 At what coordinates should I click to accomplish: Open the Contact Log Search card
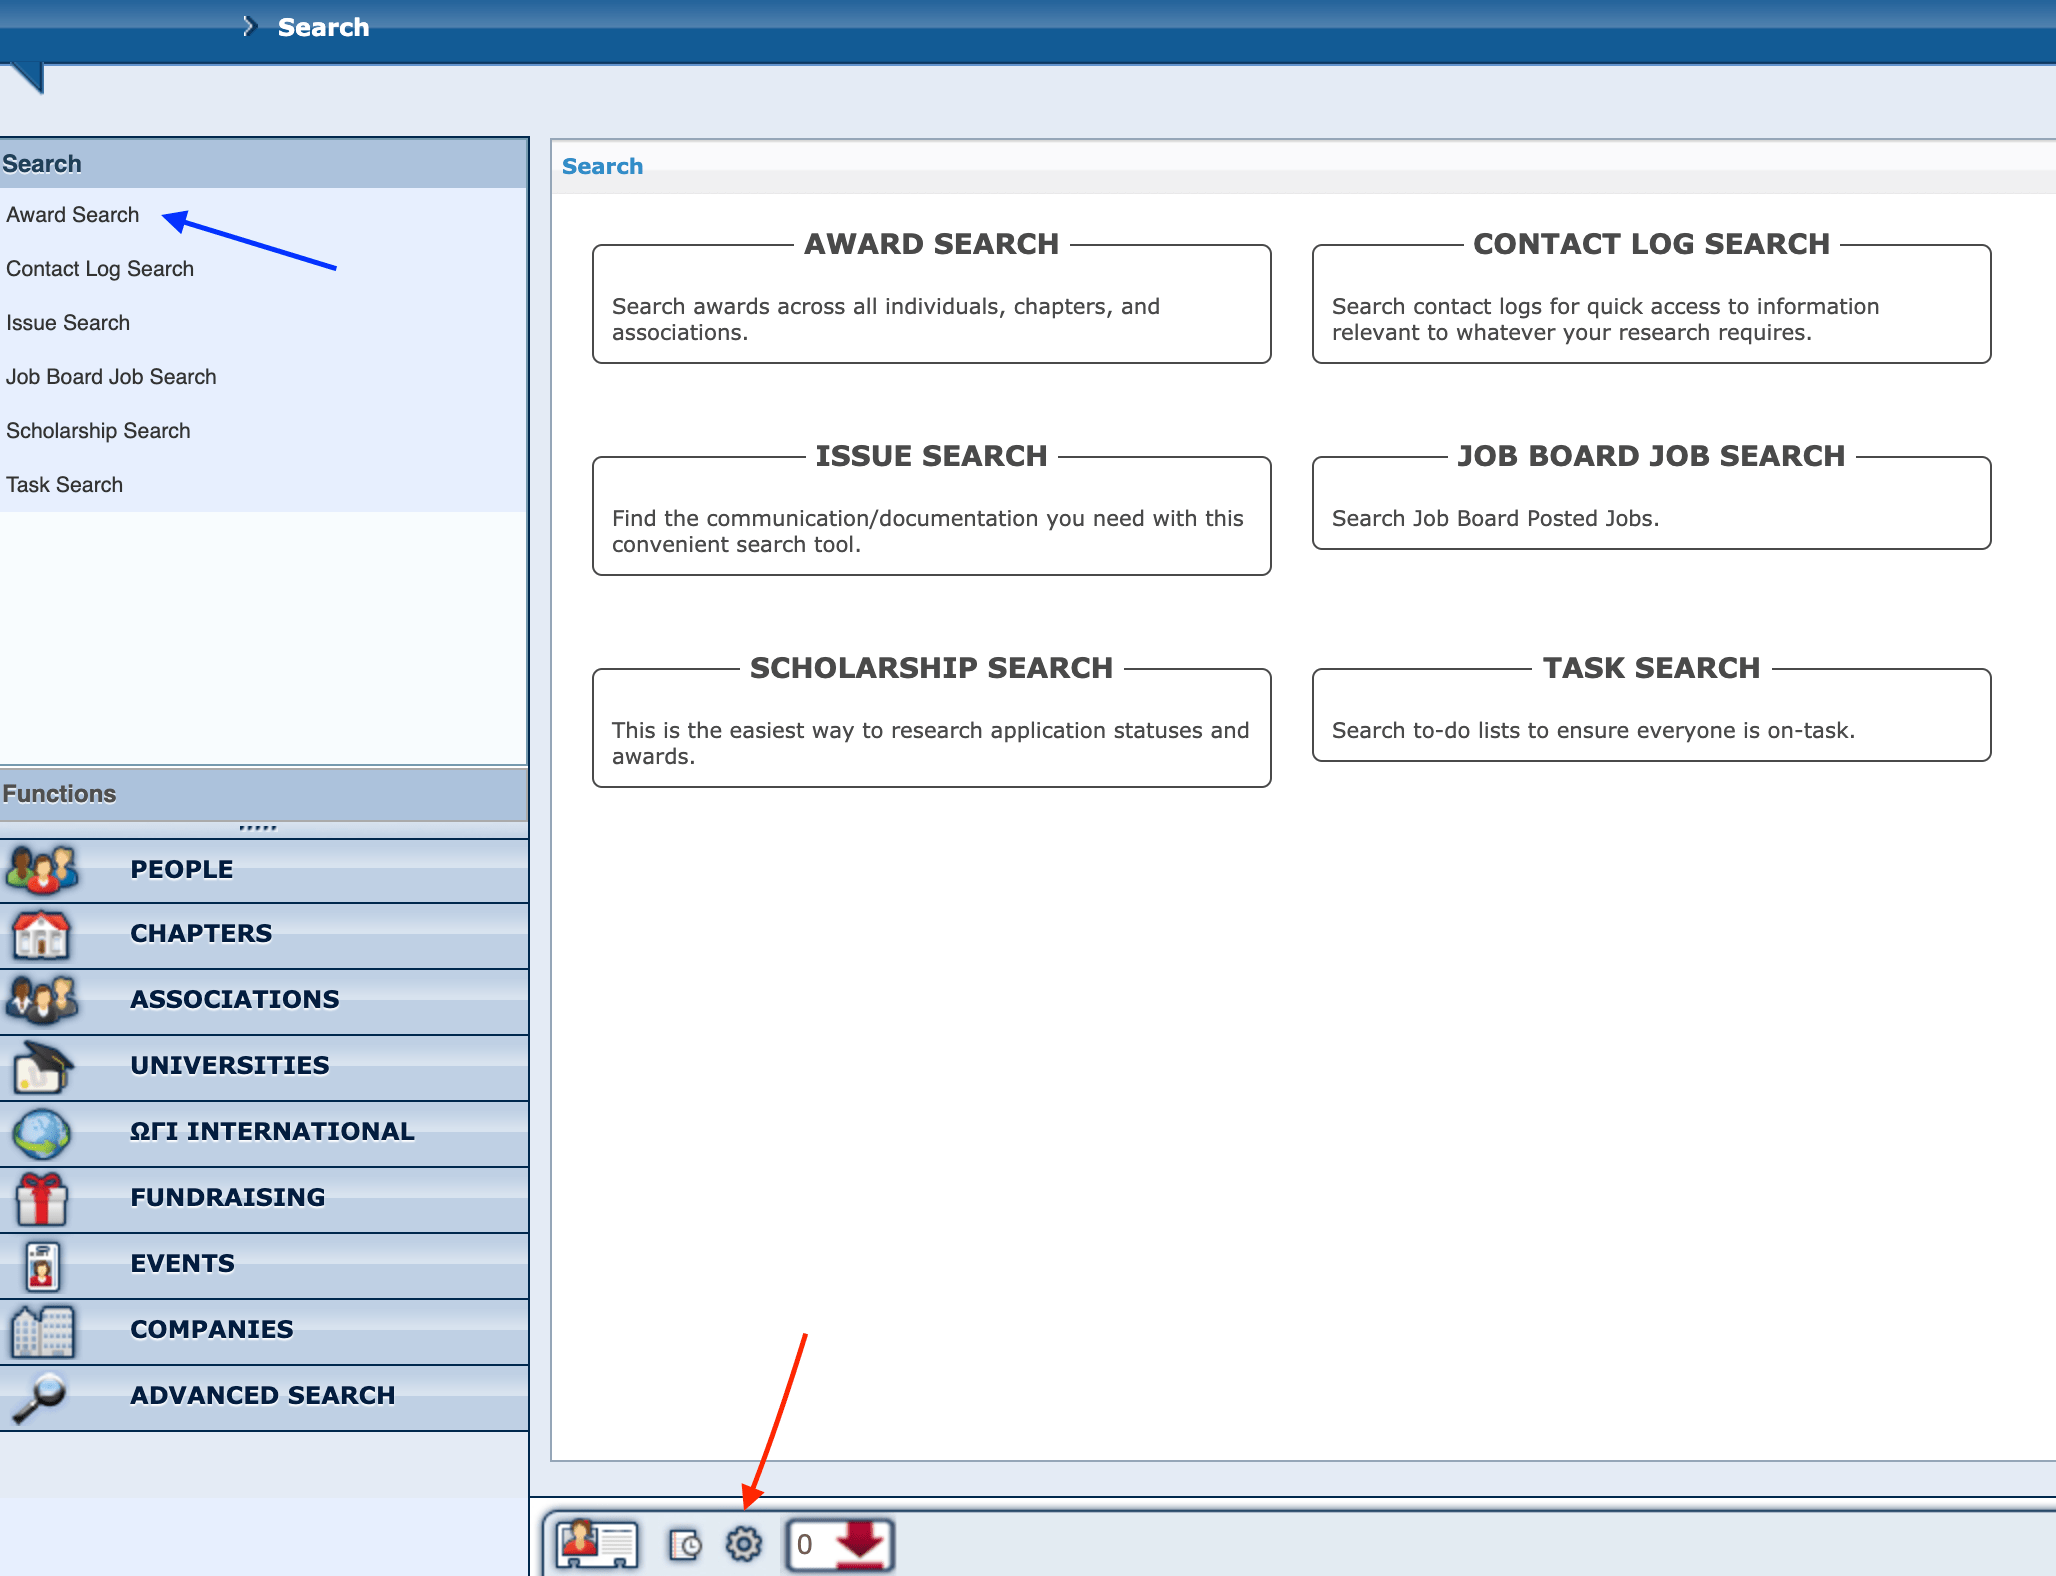[x=1650, y=304]
